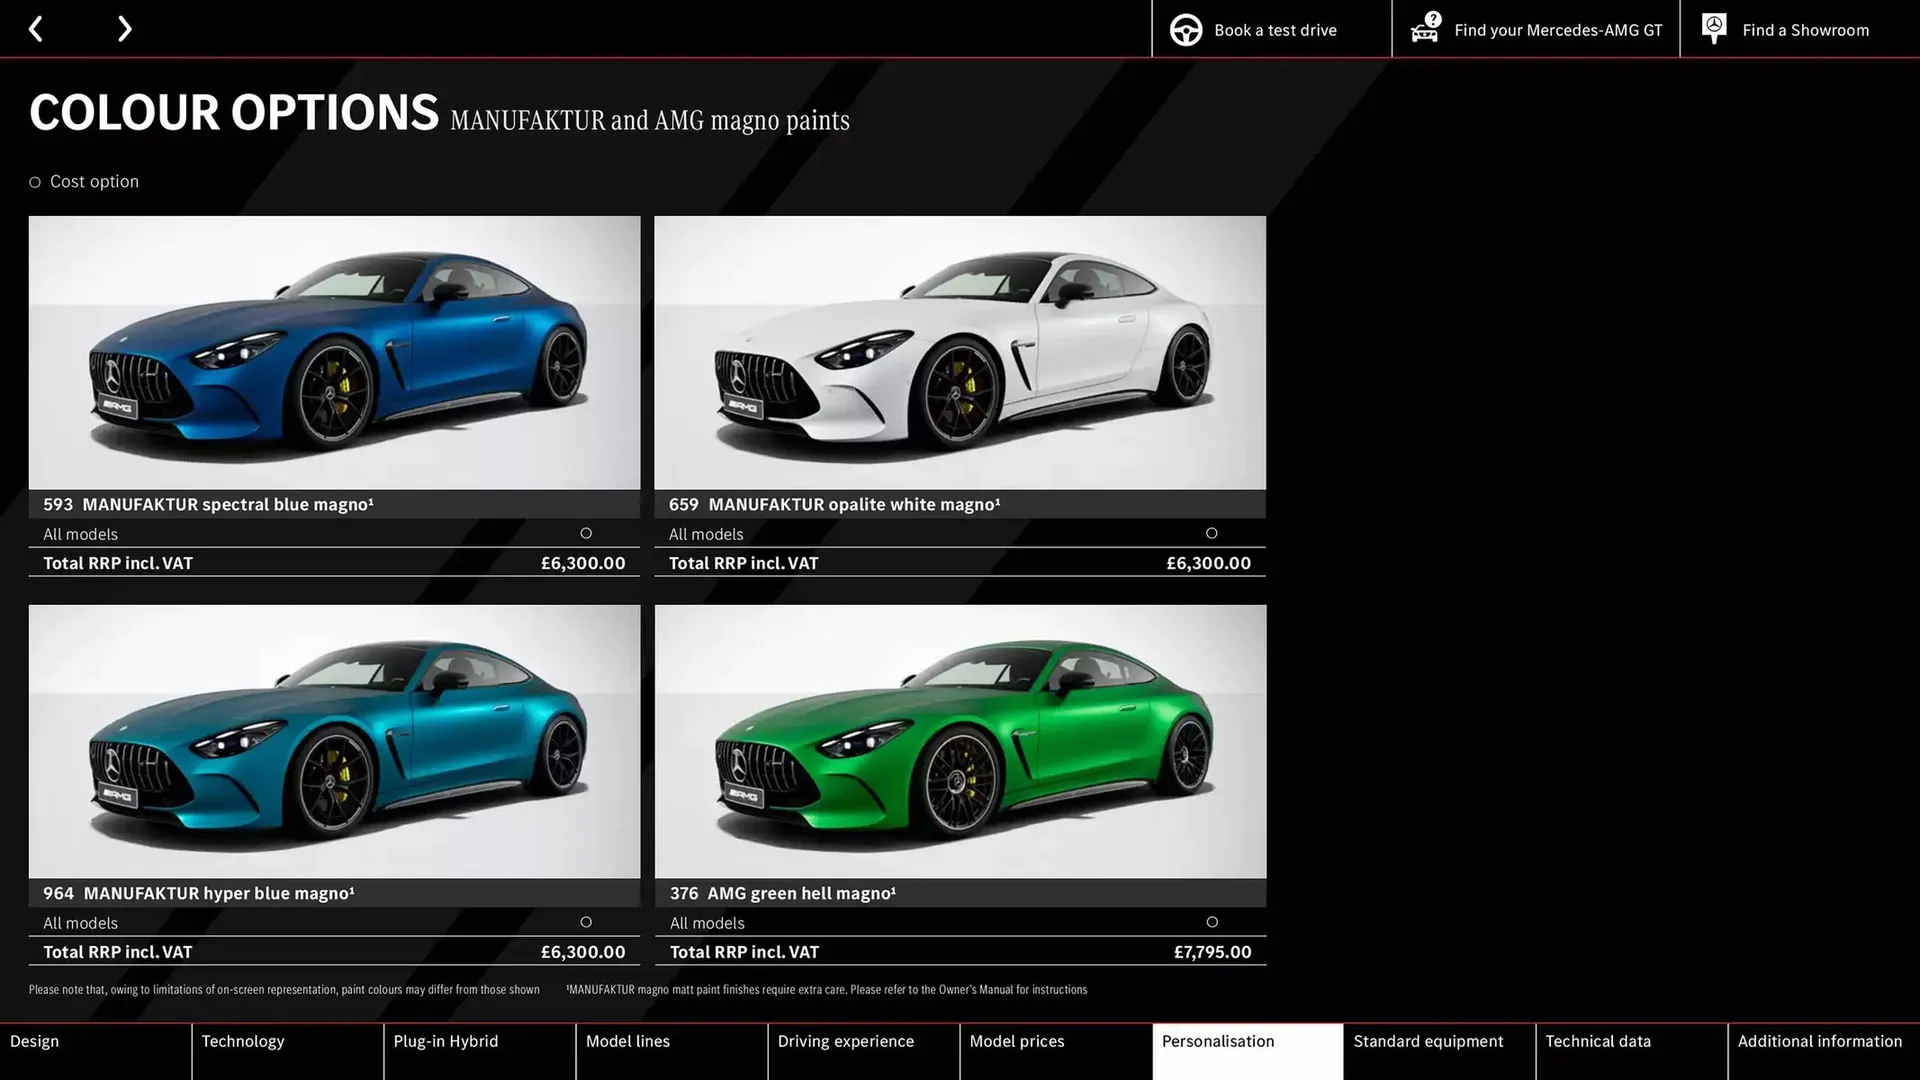Click cost option circle for opalite white magno

pyautogui.click(x=1211, y=533)
